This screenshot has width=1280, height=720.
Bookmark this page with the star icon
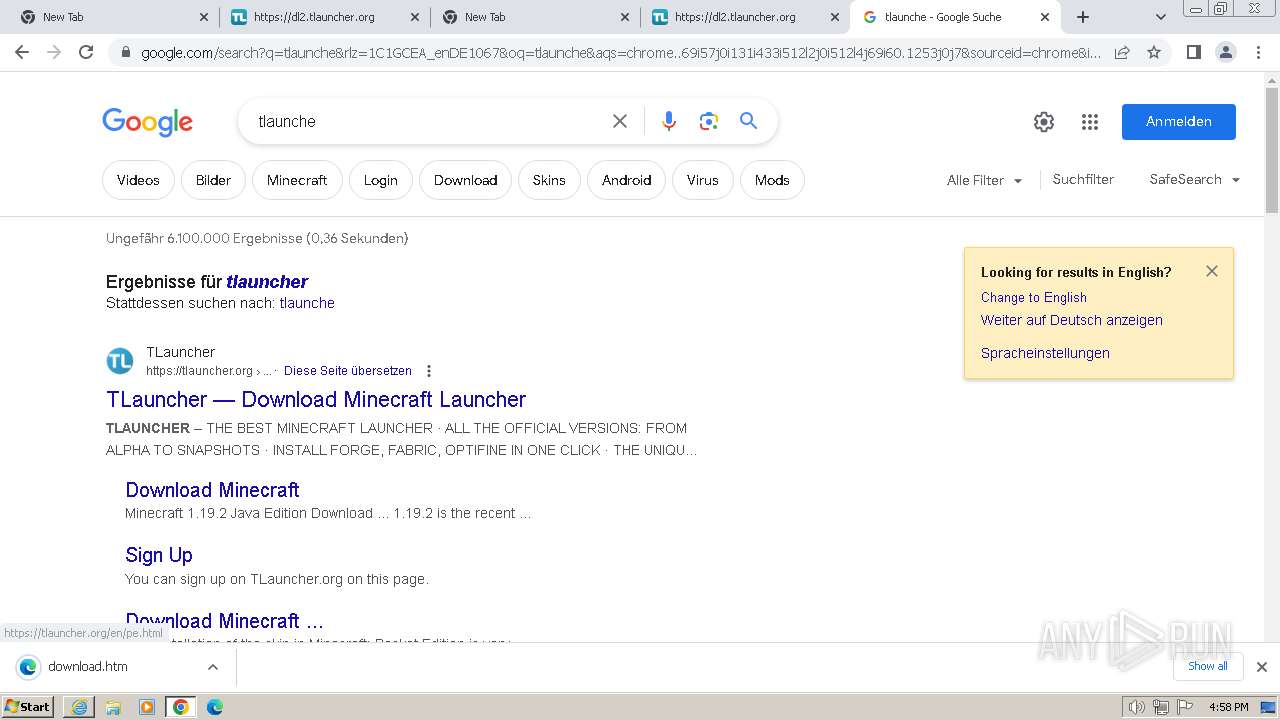(1154, 52)
